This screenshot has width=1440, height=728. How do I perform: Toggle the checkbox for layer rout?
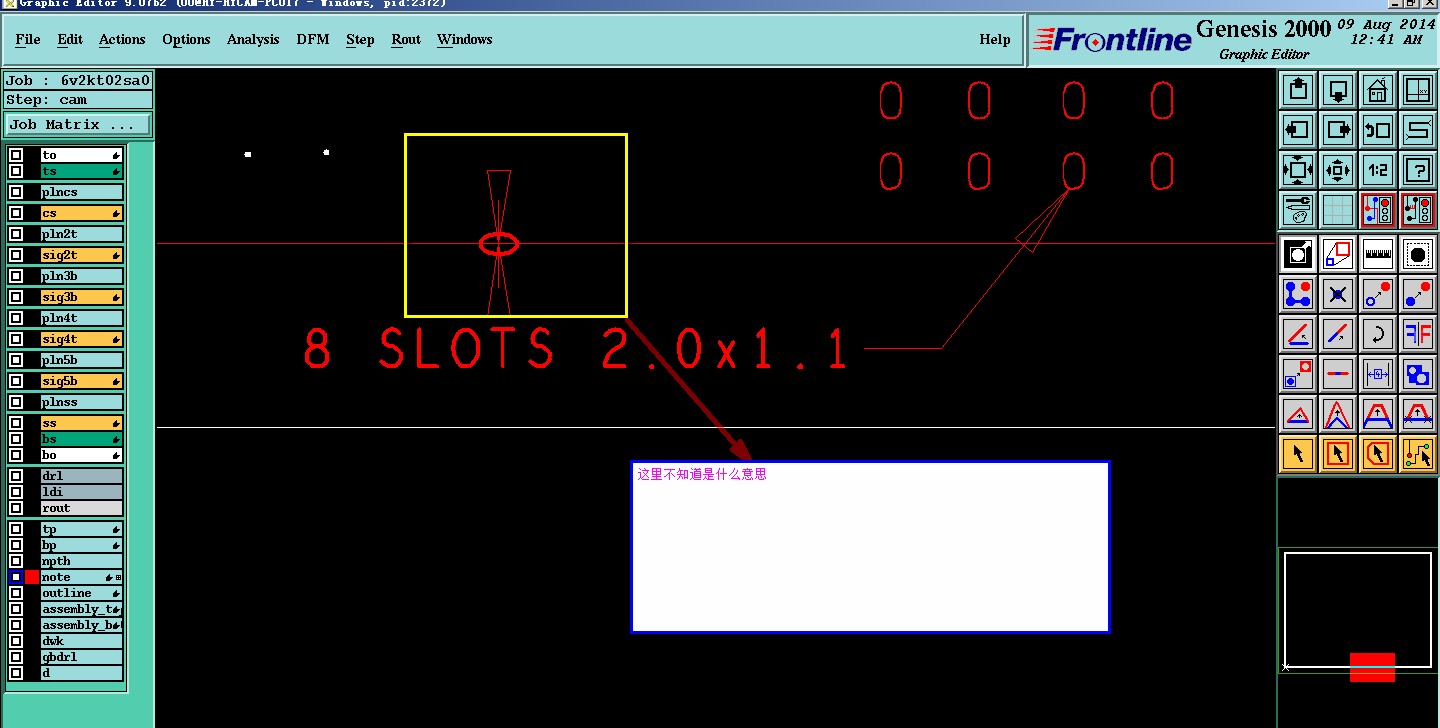(16, 508)
